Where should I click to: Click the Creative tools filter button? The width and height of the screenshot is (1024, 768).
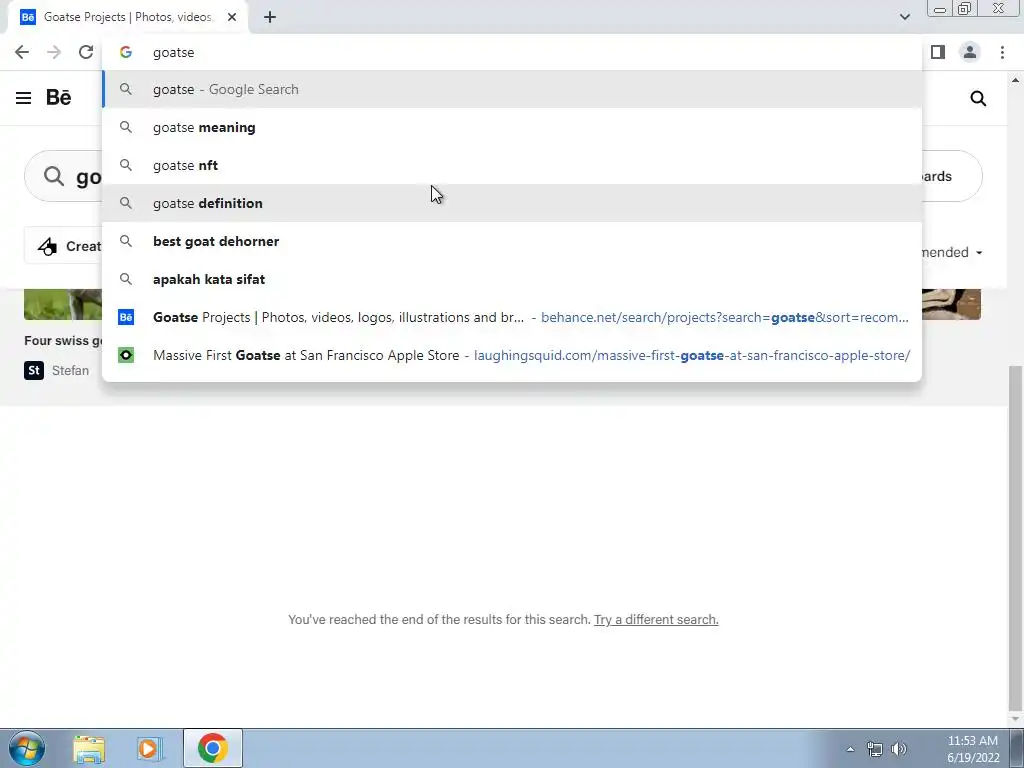click(x=63, y=246)
